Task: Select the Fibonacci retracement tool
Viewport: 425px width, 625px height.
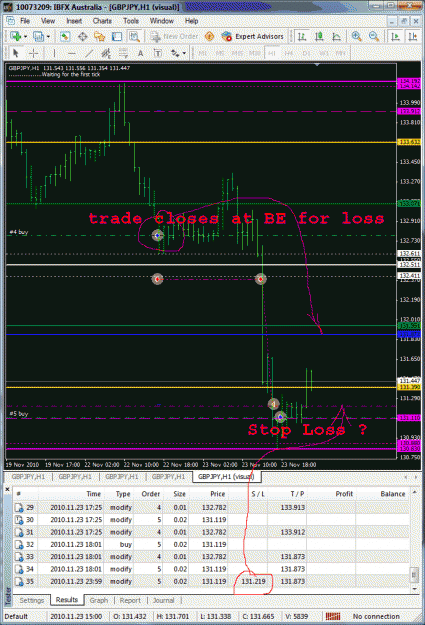Action: [x=123, y=53]
